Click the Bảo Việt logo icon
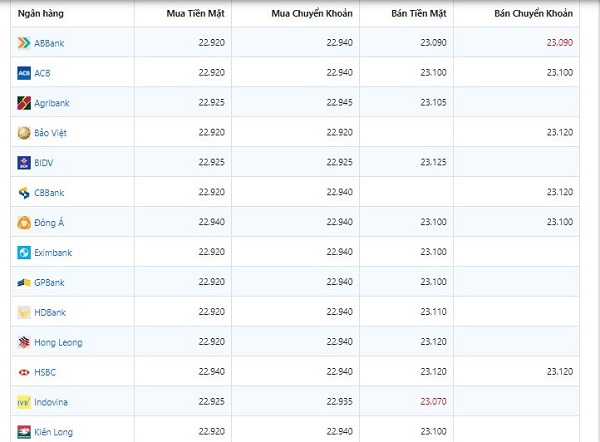 click(24, 133)
